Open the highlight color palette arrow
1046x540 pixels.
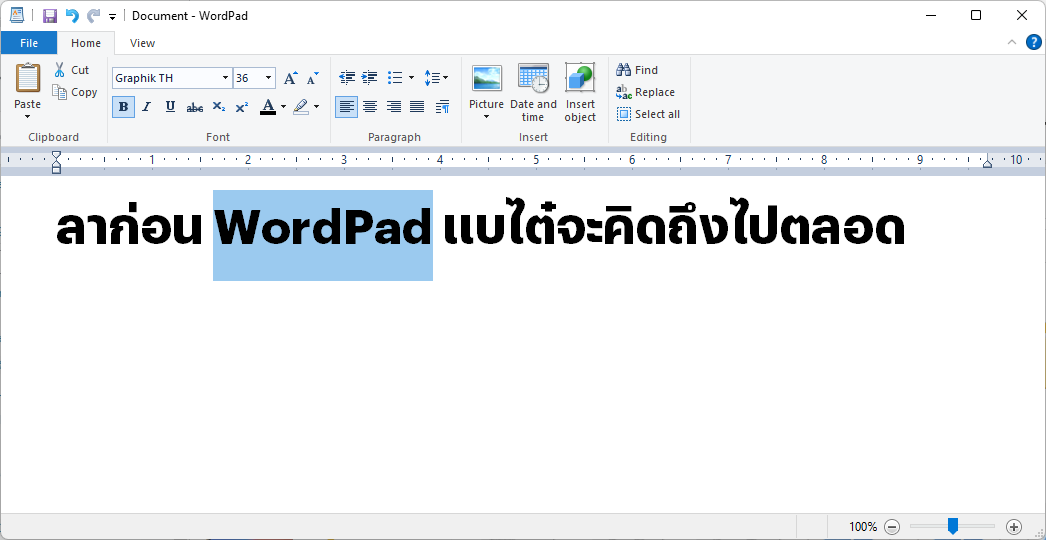[316, 107]
